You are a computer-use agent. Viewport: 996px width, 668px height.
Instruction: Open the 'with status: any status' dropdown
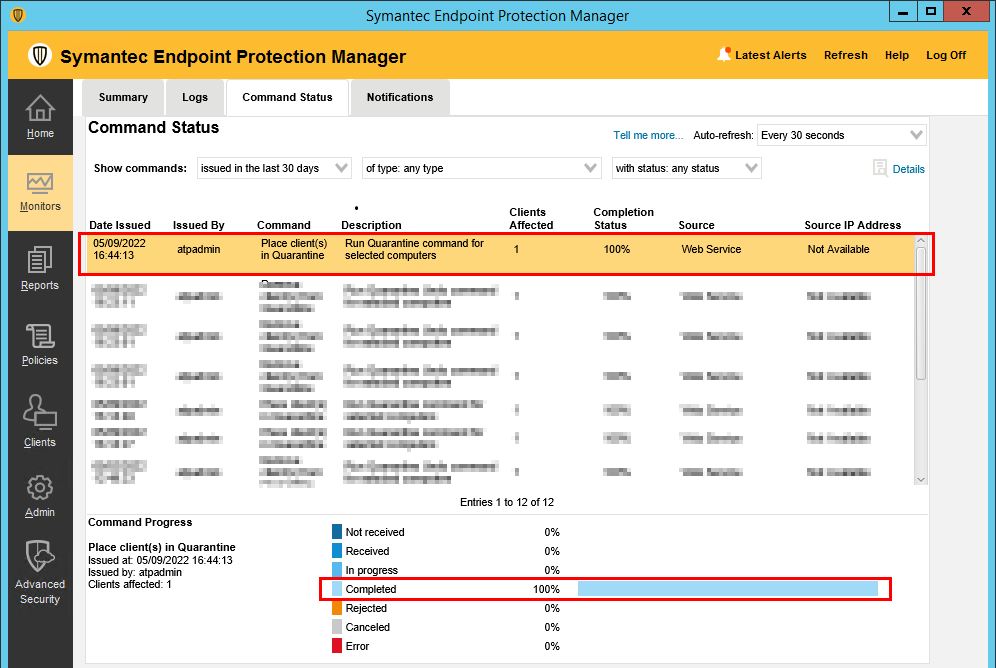coord(687,168)
